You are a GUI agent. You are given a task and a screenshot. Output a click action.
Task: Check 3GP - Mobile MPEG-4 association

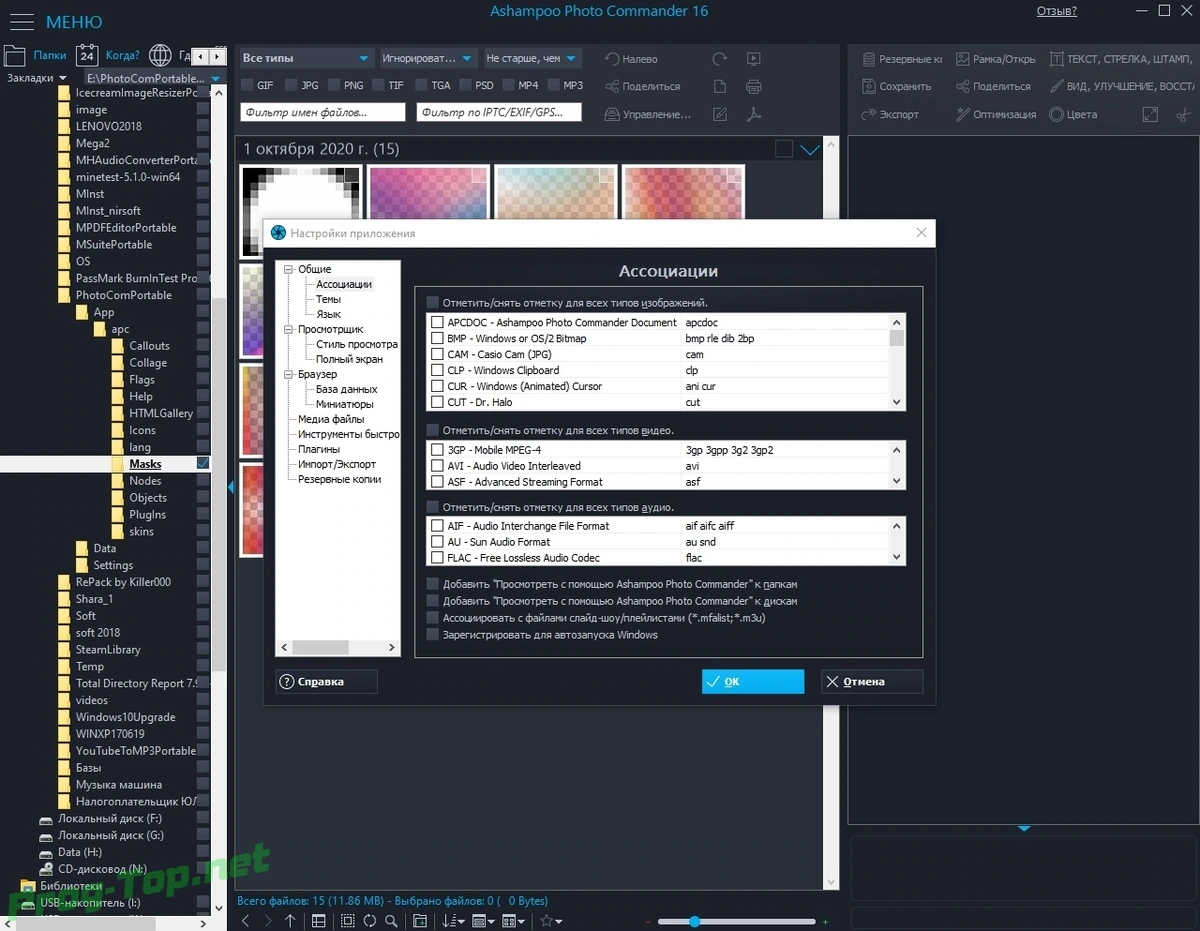coord(437,450)
